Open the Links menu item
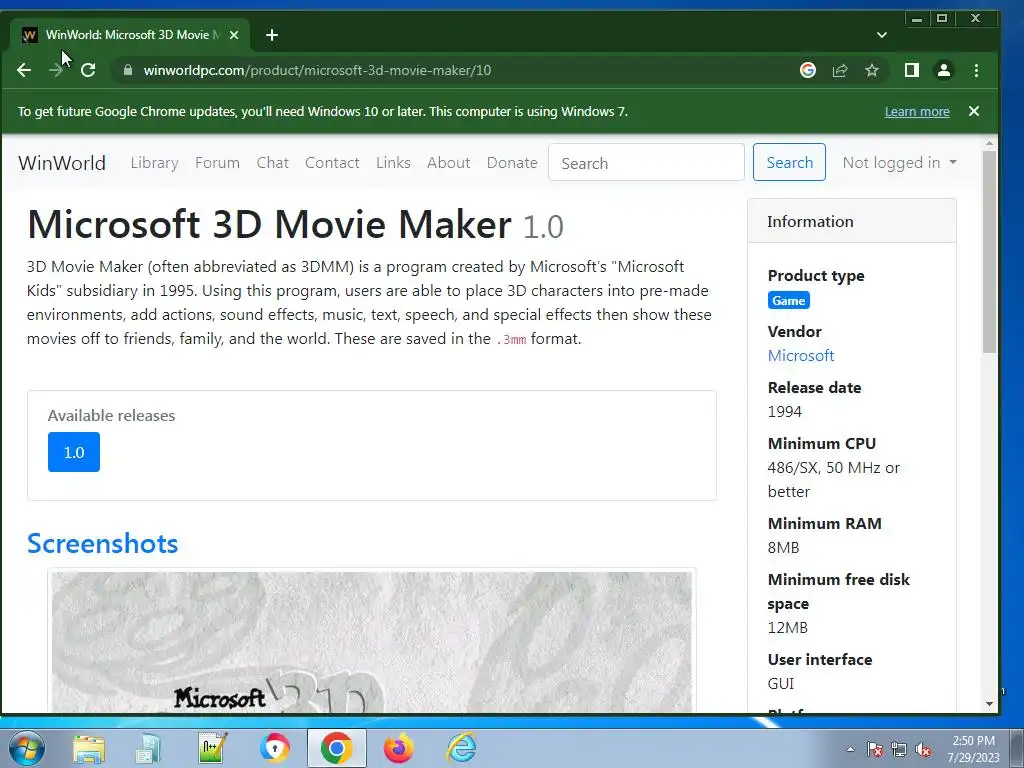Screen dimensions: 1024x768 pos(393,163)
